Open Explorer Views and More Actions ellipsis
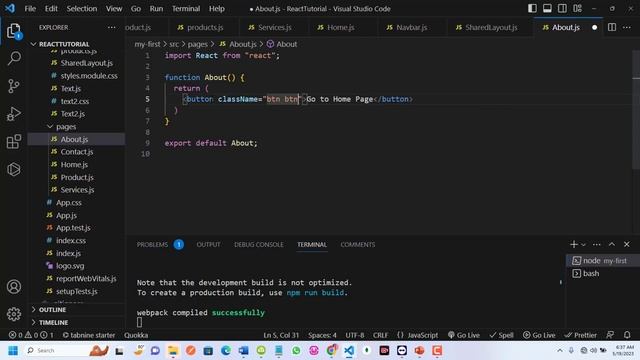The width and height of the screenshot is (640, 360). (x=111, y=27)
